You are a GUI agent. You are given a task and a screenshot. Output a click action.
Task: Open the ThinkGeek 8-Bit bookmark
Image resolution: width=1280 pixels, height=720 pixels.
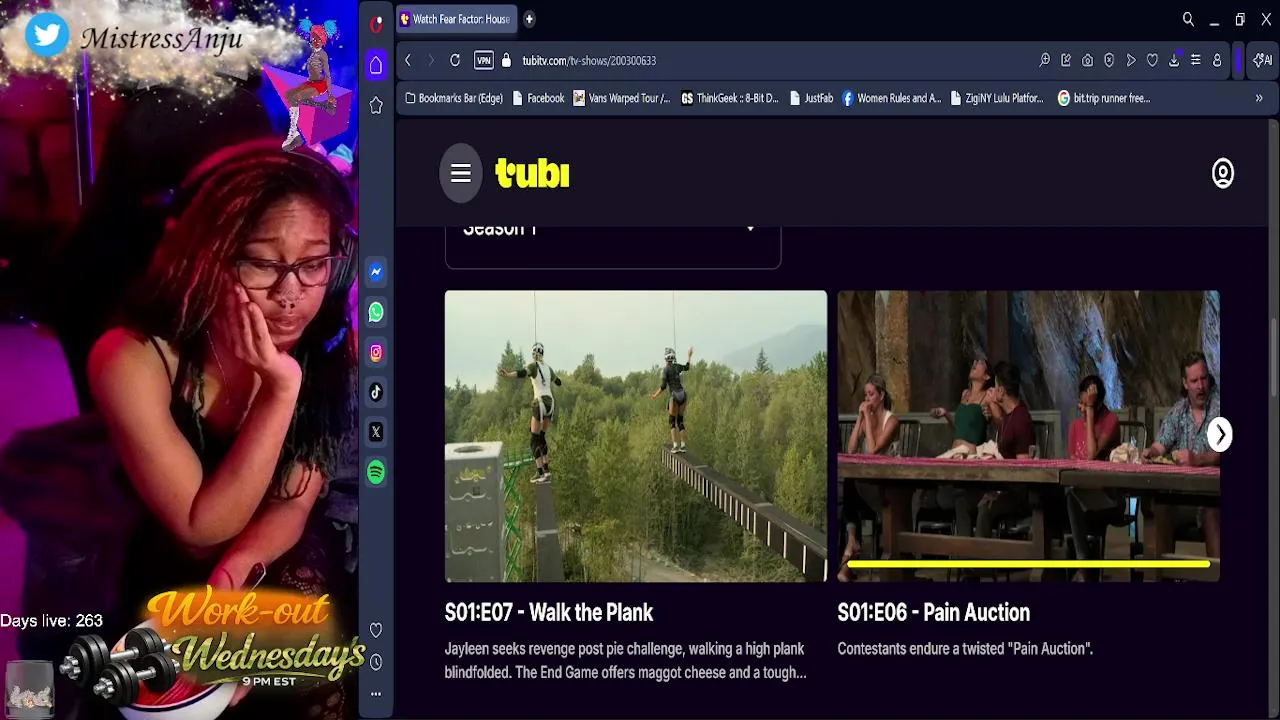tap(730, 98)
